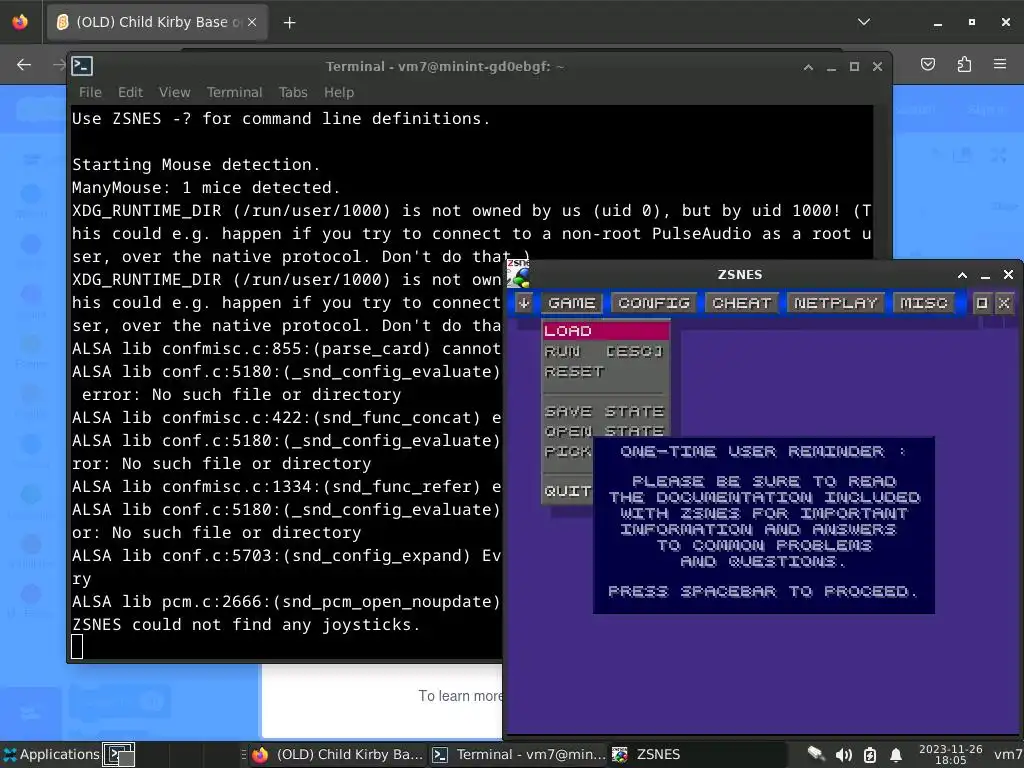Click the ZSNES window title bar app icon
Image resolution: width=1024 pixels, height=768 pixels.
(519, 274)
